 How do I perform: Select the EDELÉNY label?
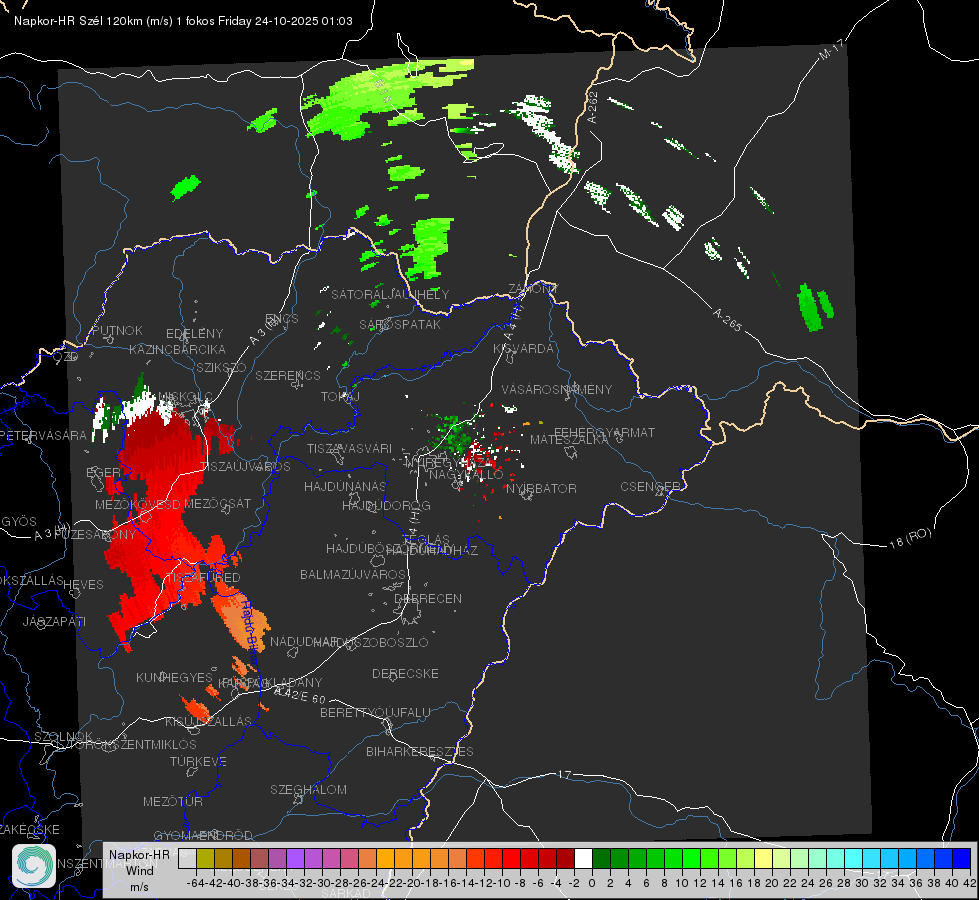[x=194, y=334]
